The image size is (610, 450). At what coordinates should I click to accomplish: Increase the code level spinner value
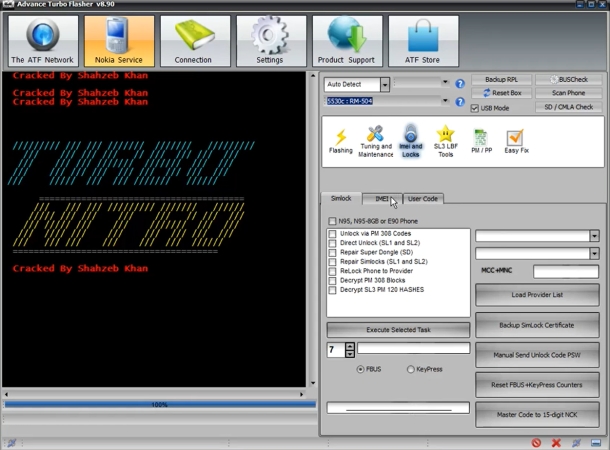(350, 346)
